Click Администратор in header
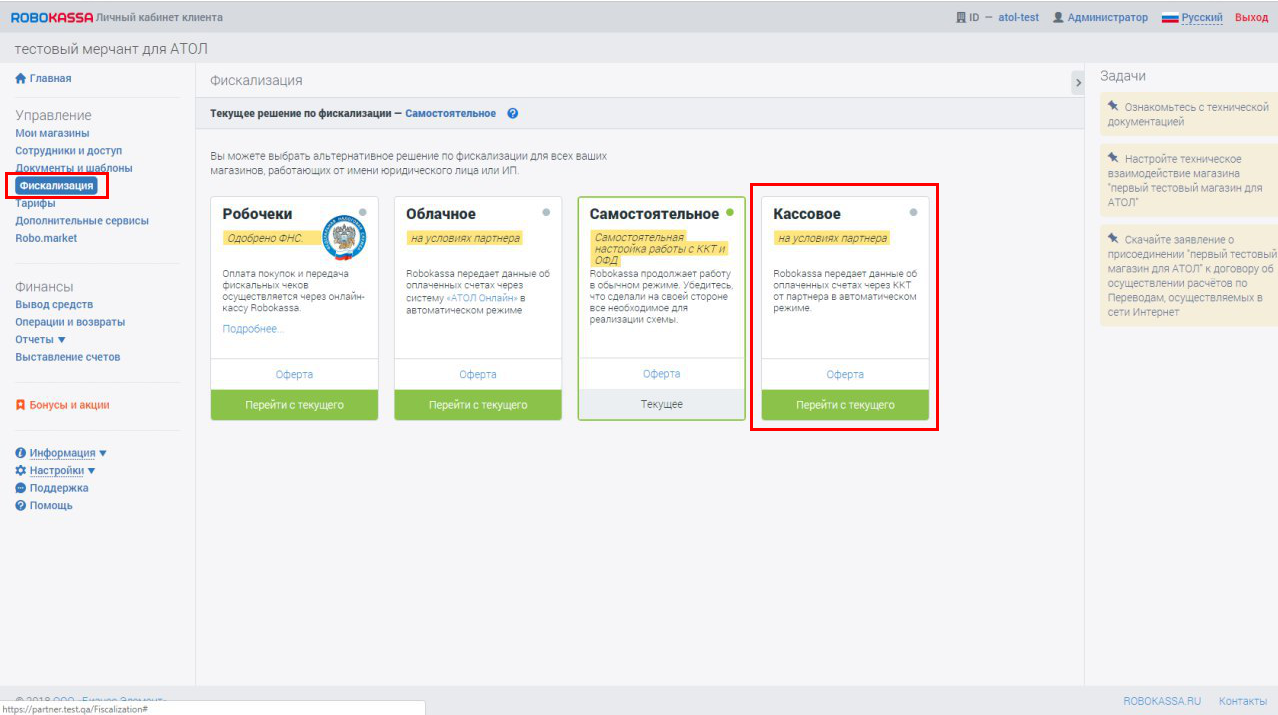The height and width of the screenshot is (715, 1278). 1108,18
